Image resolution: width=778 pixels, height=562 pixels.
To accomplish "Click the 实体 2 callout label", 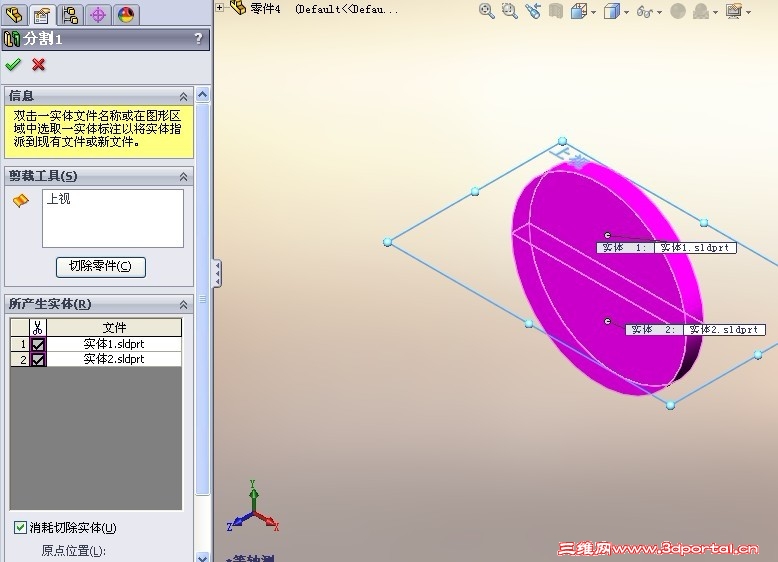I will tap(654, 330).
